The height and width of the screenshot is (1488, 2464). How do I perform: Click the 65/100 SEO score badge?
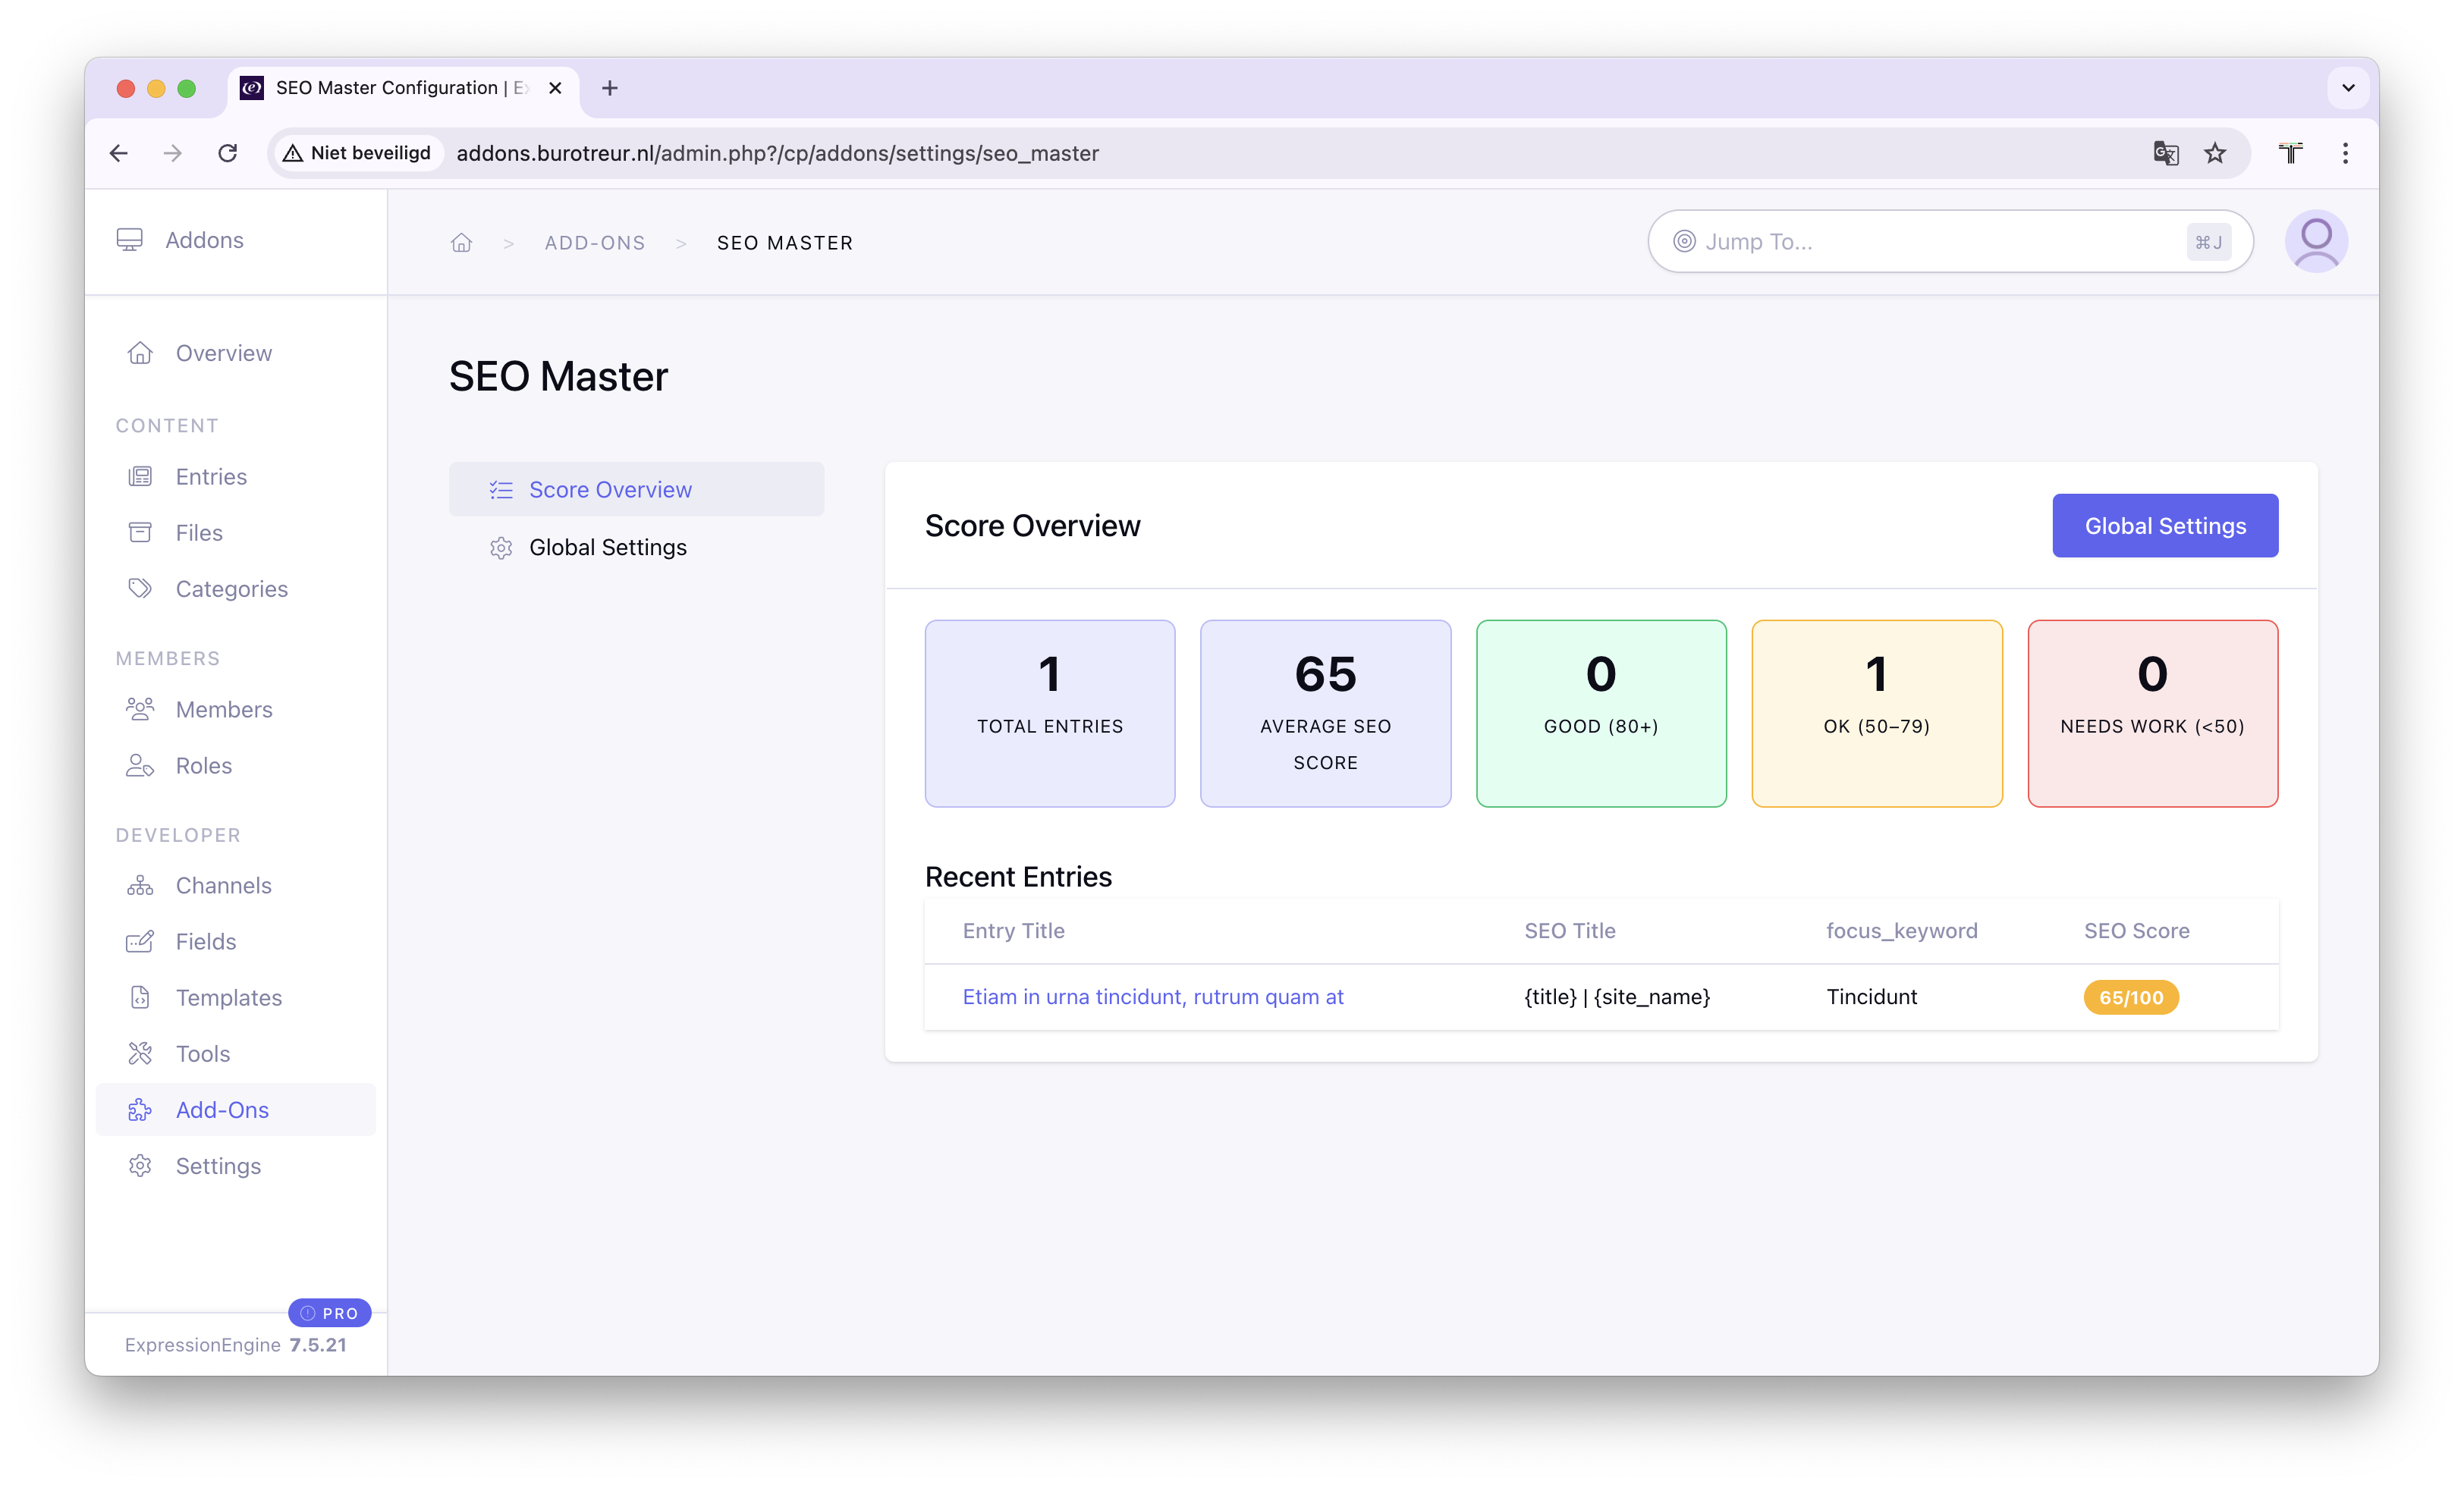point(2130,997)
